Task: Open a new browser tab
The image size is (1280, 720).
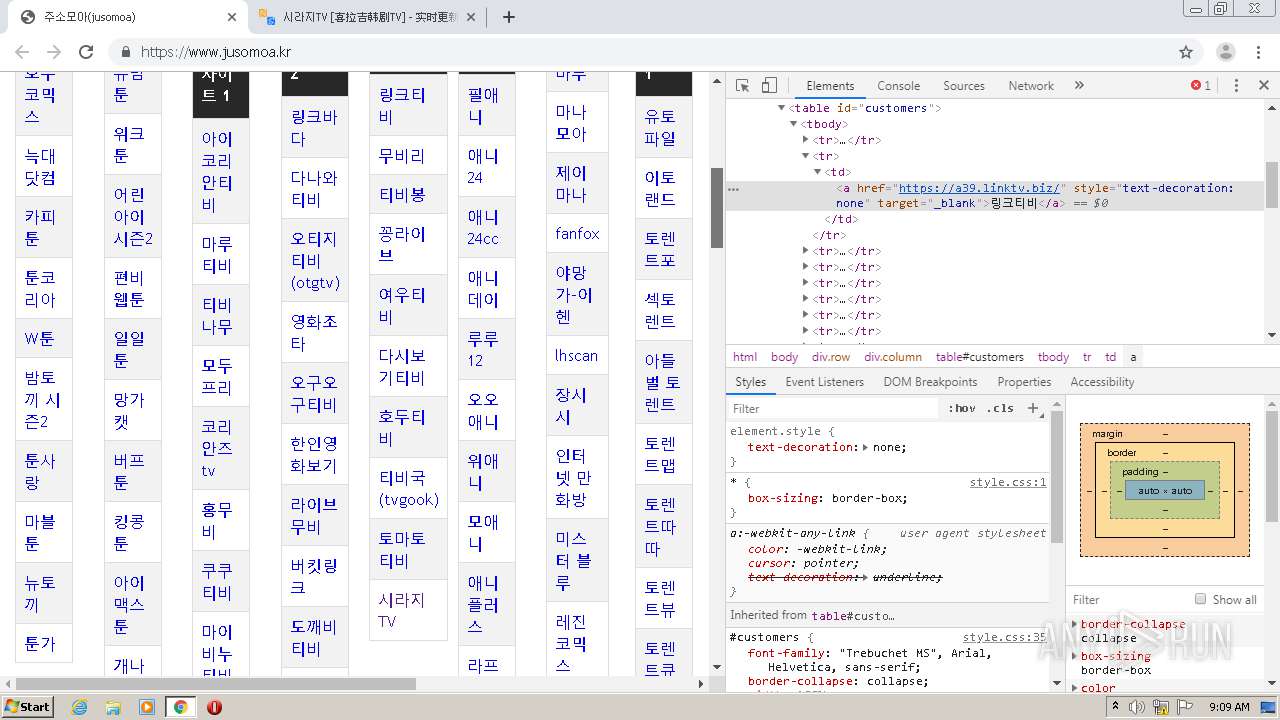Action: pos(509,17)
